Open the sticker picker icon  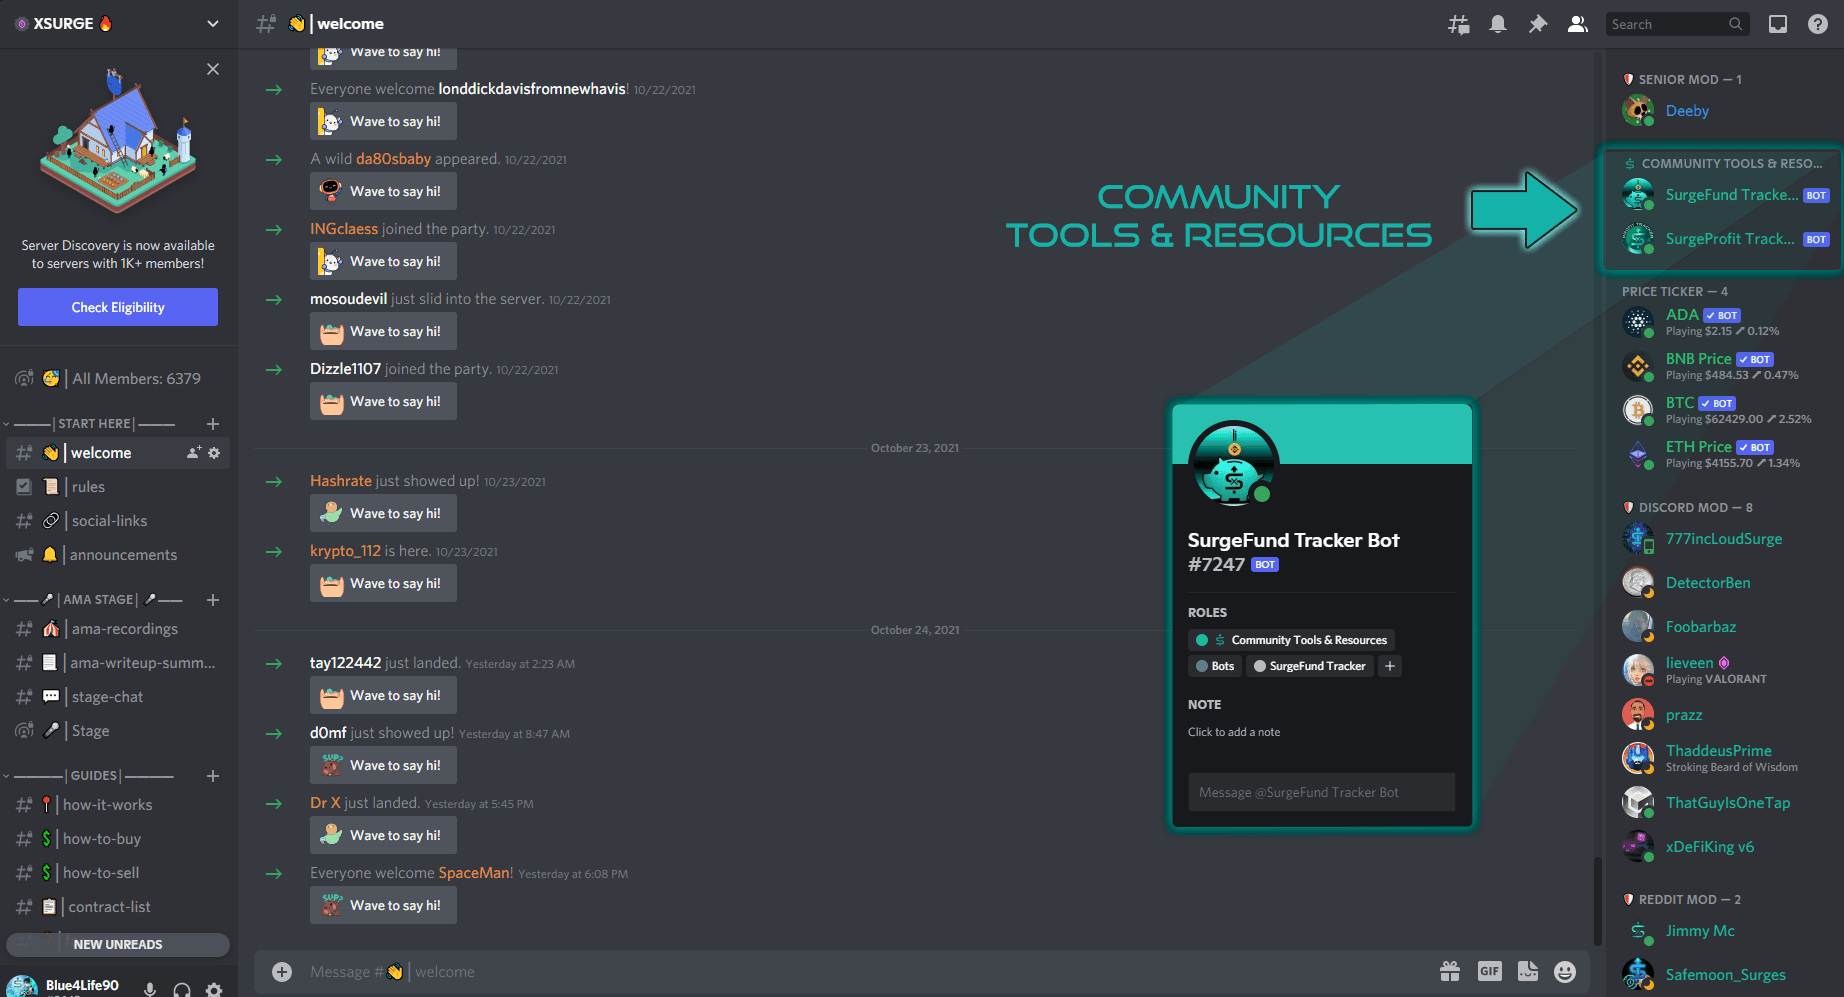(1528, 971)
